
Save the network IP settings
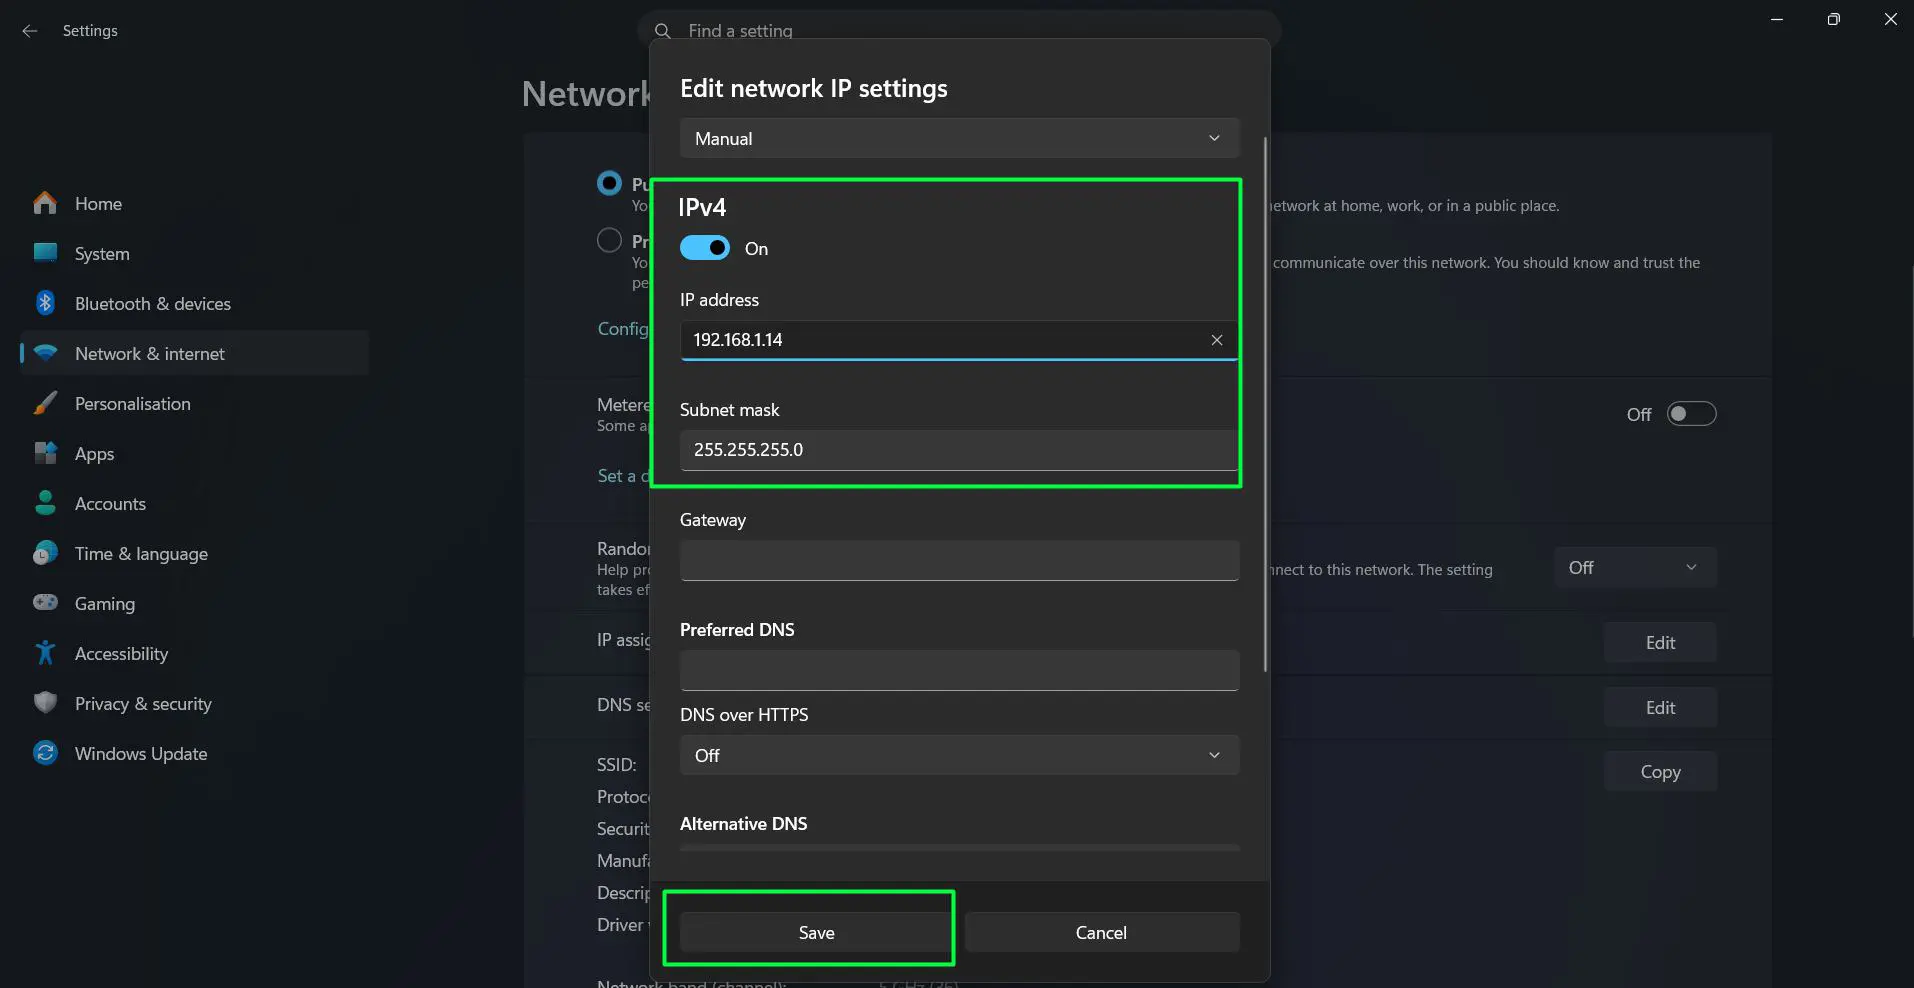815,931
